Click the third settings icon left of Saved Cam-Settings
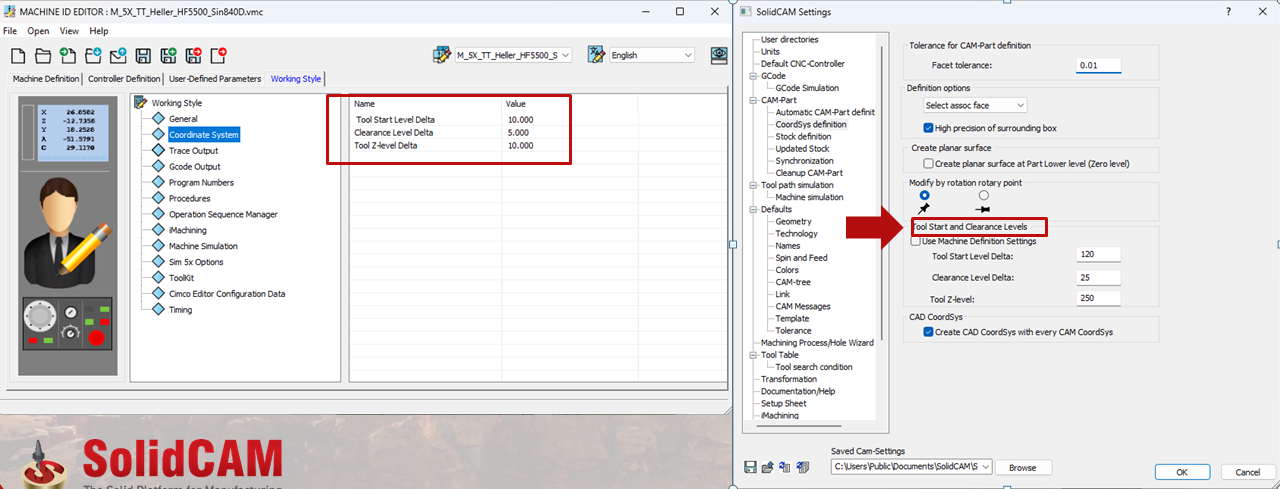 (785, 467)
